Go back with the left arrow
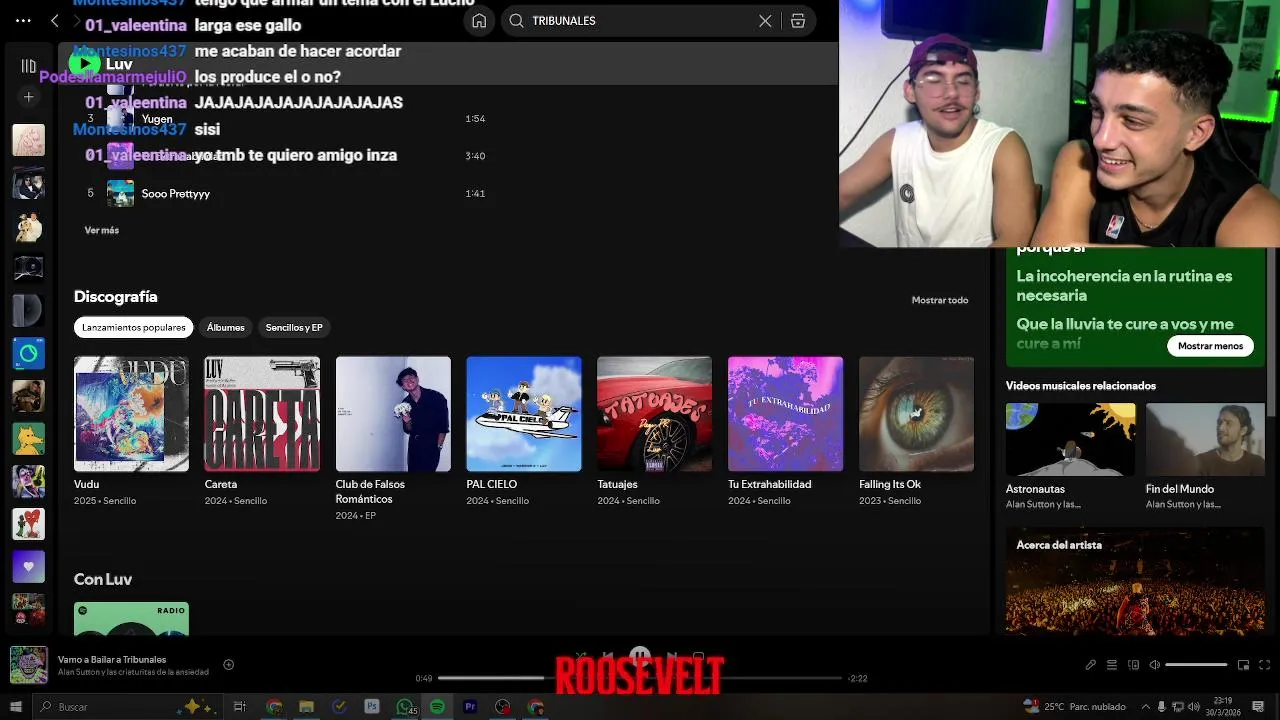The image size is (1280, 720). [54, 20]
